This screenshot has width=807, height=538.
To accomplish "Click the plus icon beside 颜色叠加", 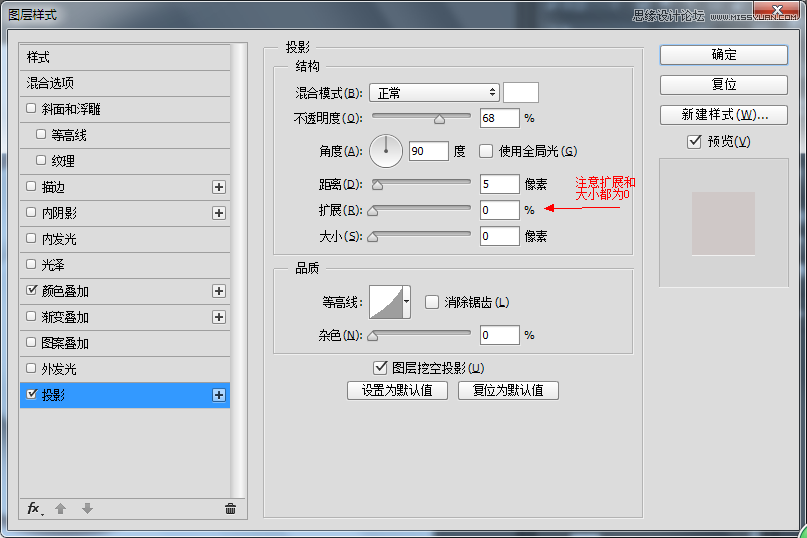I will (219, 291).
